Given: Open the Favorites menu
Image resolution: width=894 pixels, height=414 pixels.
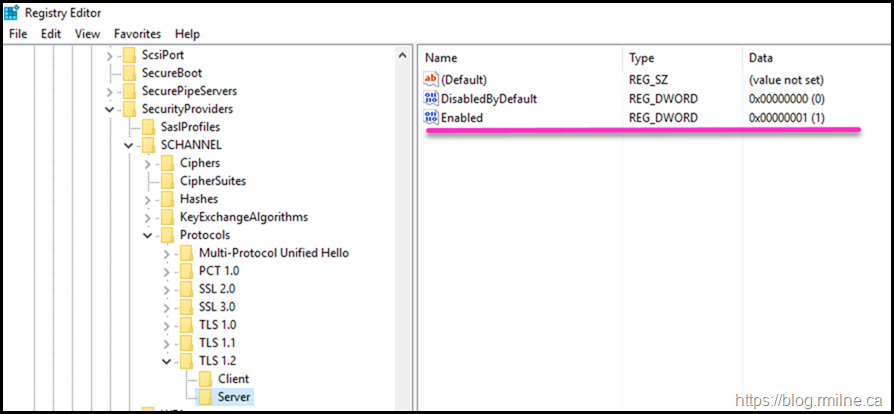Looking at the screenshot, I should pos(137,33).
